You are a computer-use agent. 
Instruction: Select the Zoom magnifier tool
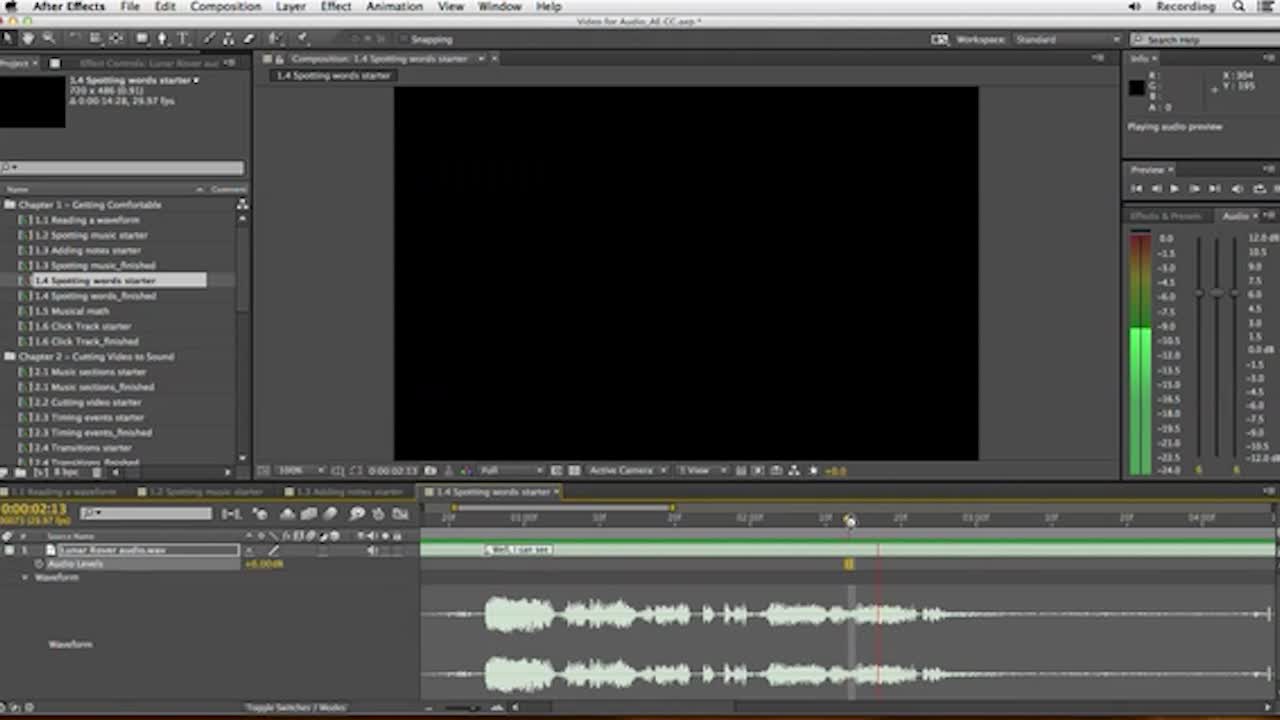pyautogui.click(x=47, y=39)
